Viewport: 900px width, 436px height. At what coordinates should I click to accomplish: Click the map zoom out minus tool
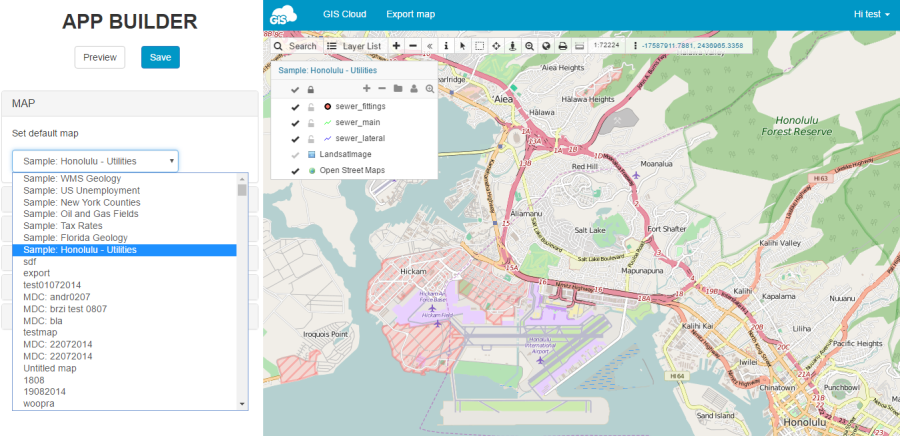click(x=413, y=46)
